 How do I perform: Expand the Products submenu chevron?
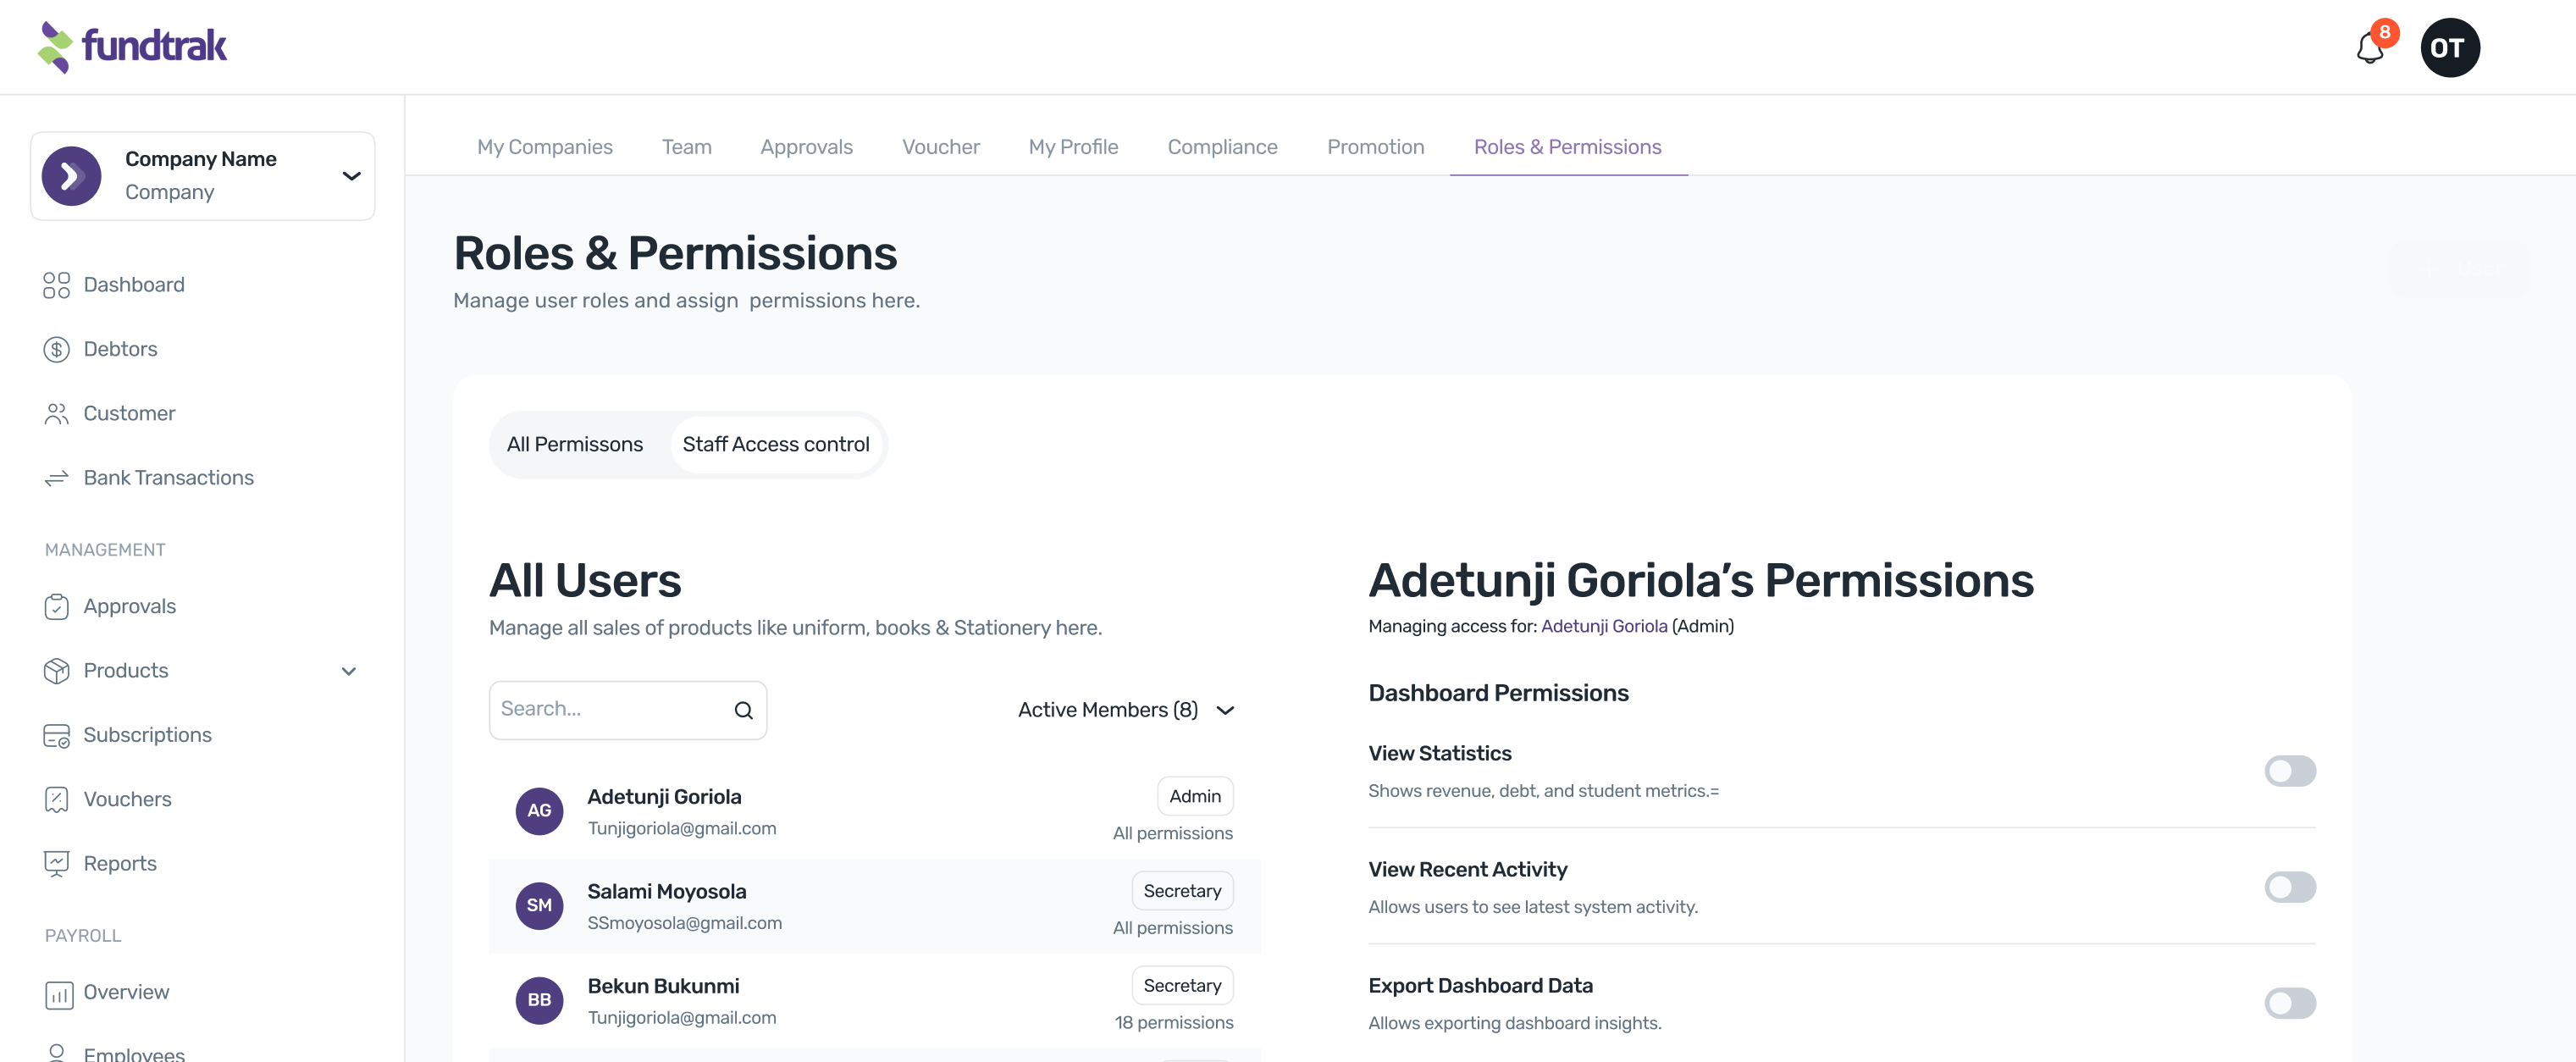pyautogui.click(x=349, y=671)
